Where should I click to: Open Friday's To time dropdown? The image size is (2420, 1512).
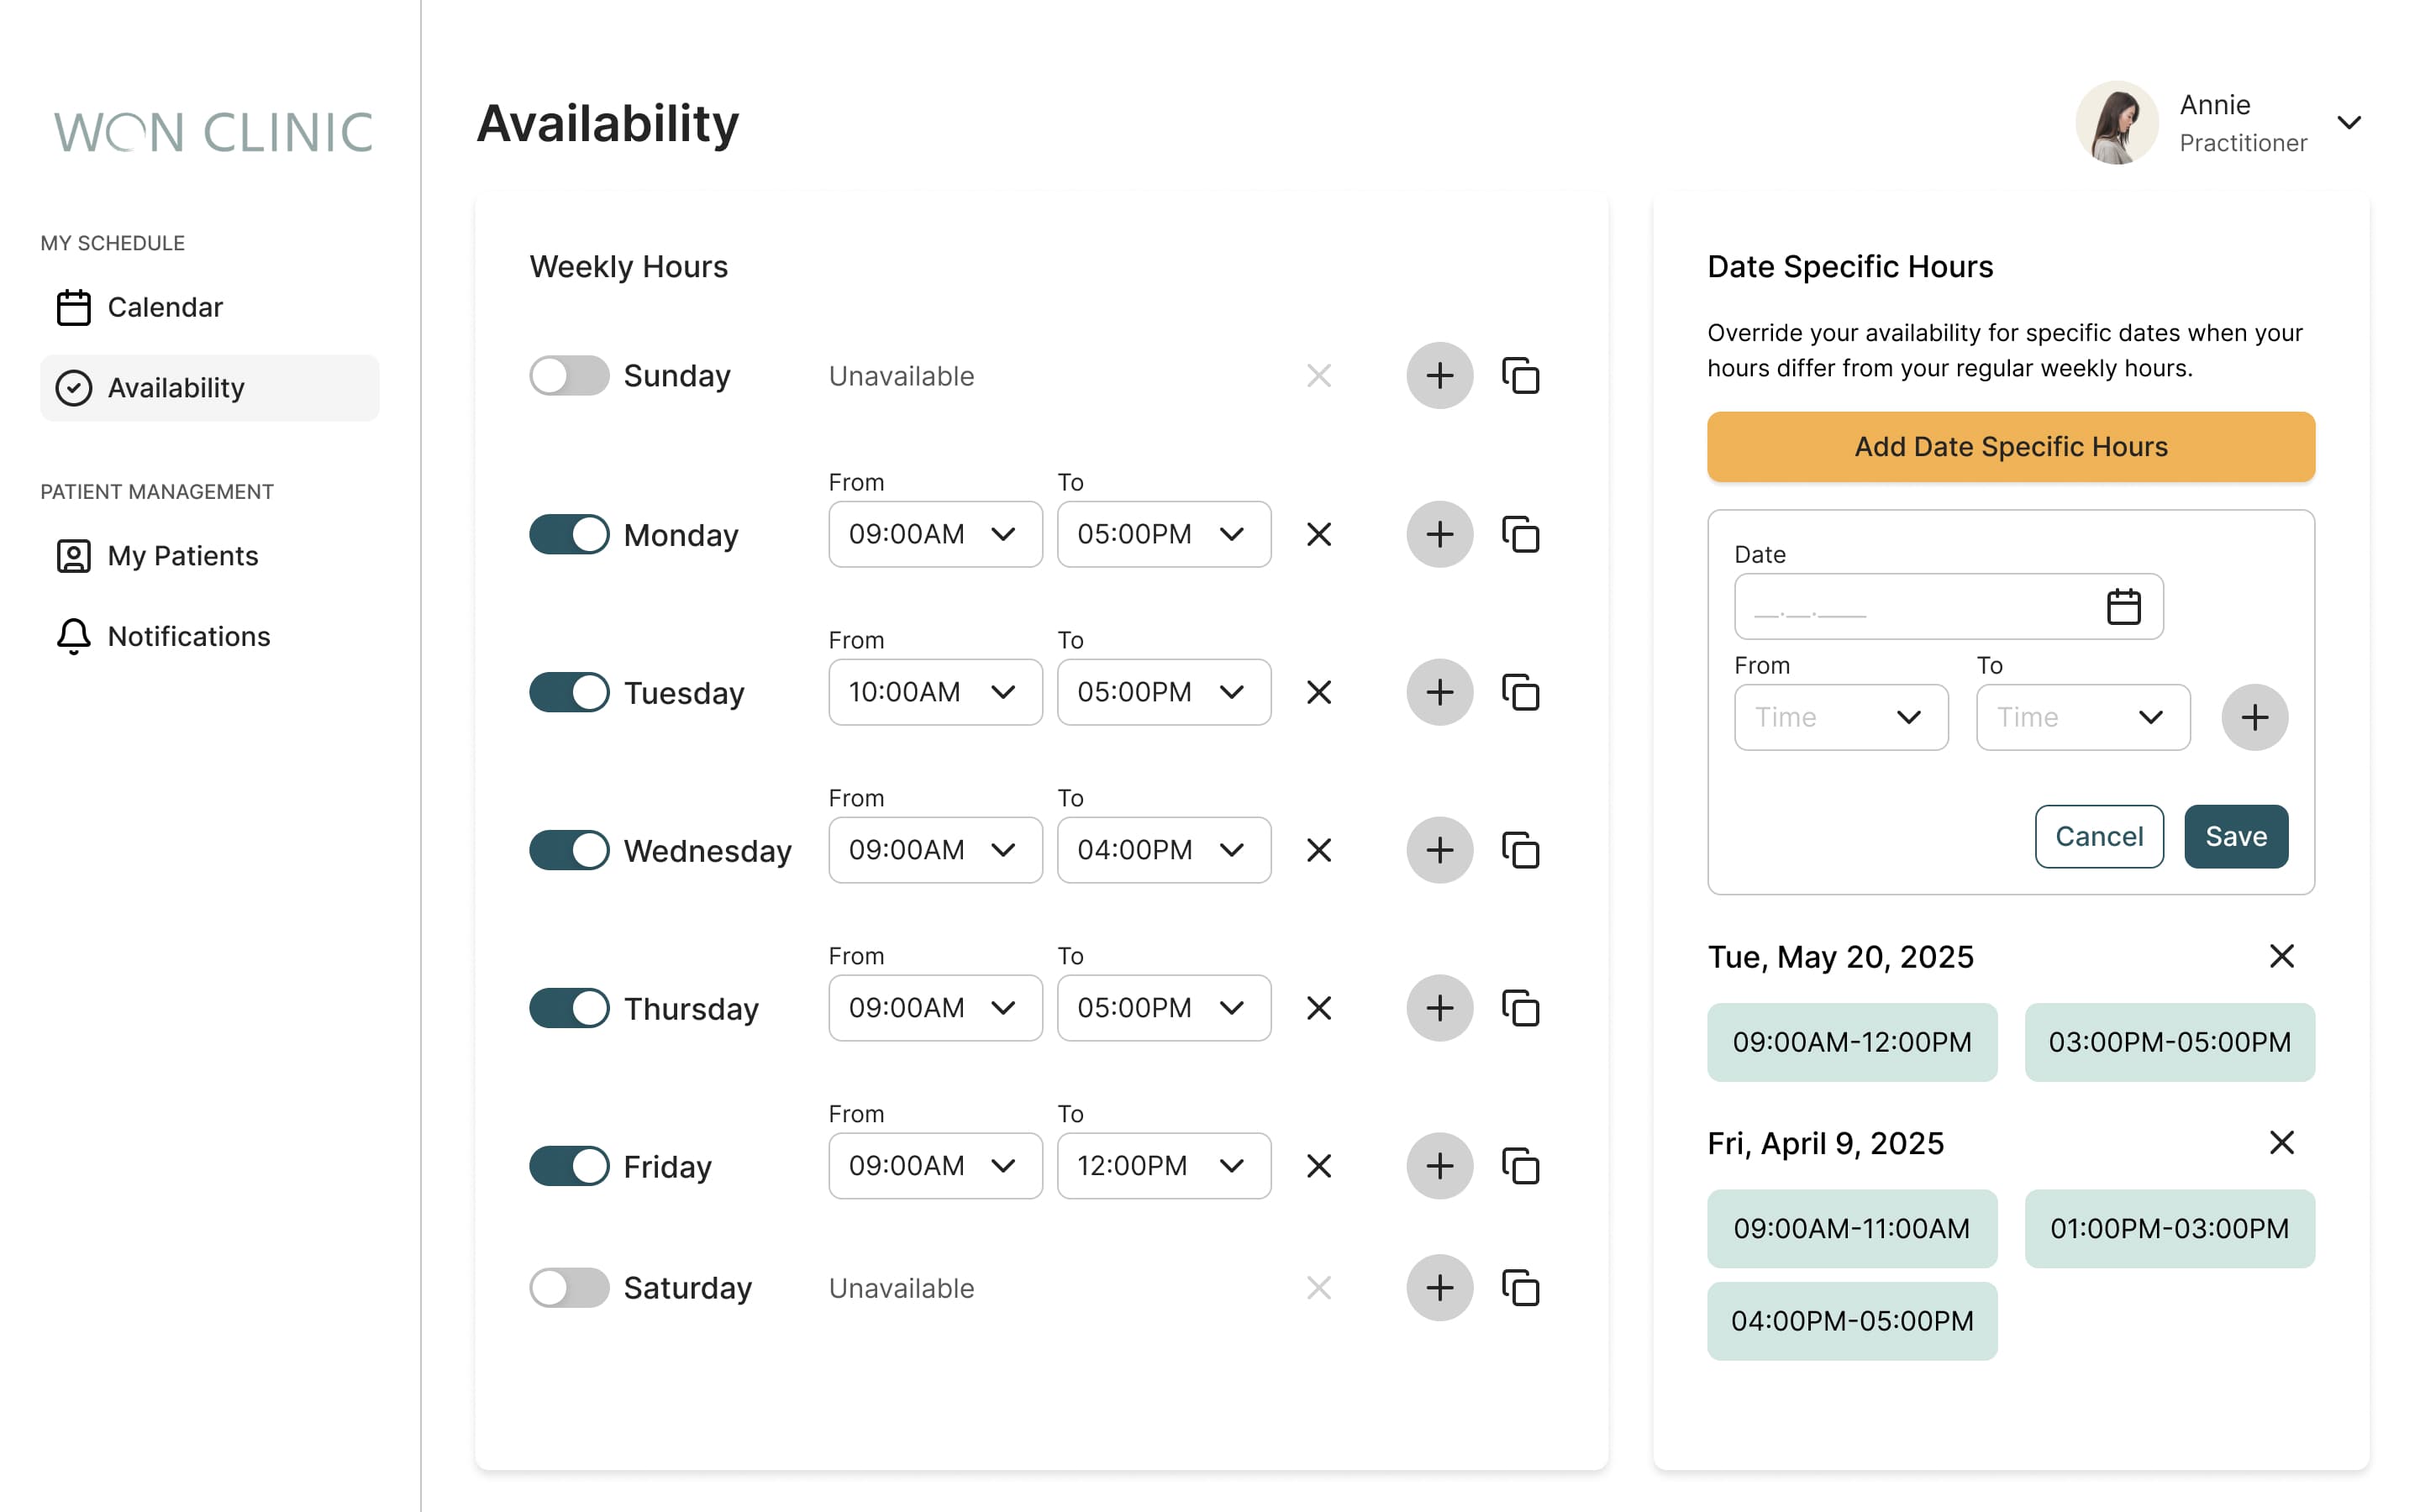1163,1166
